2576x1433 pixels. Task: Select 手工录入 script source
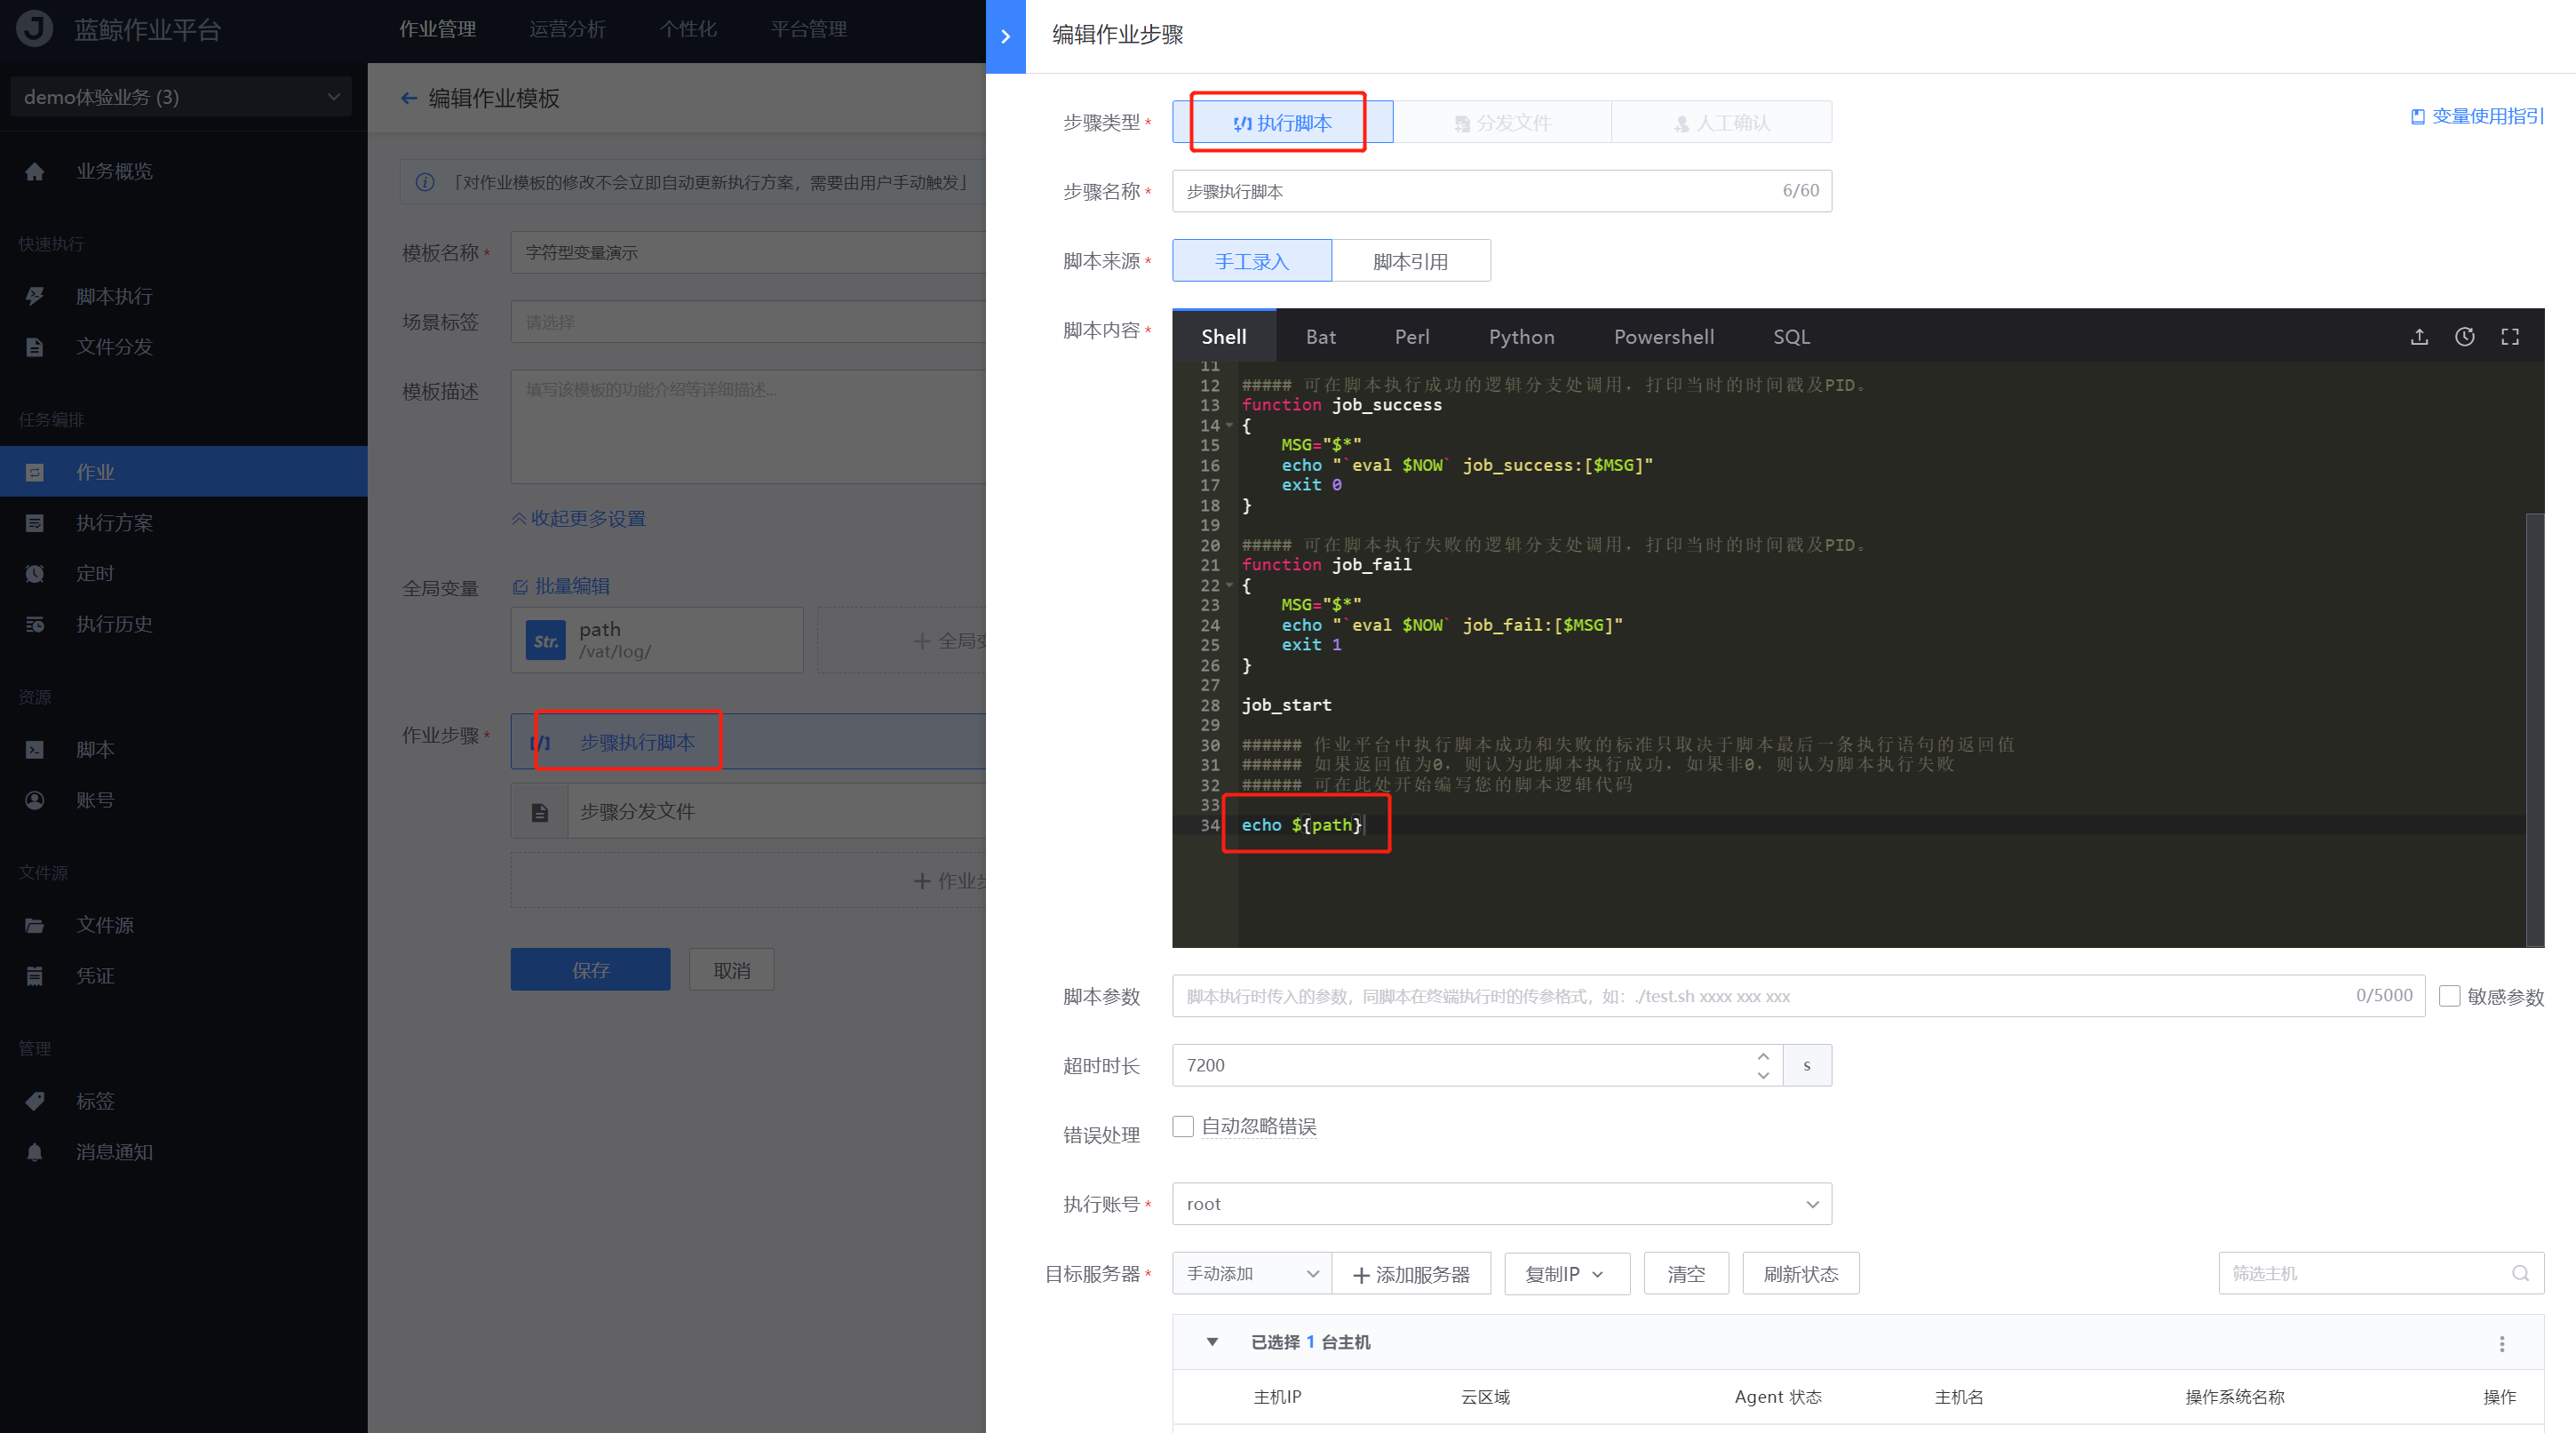1252,261
